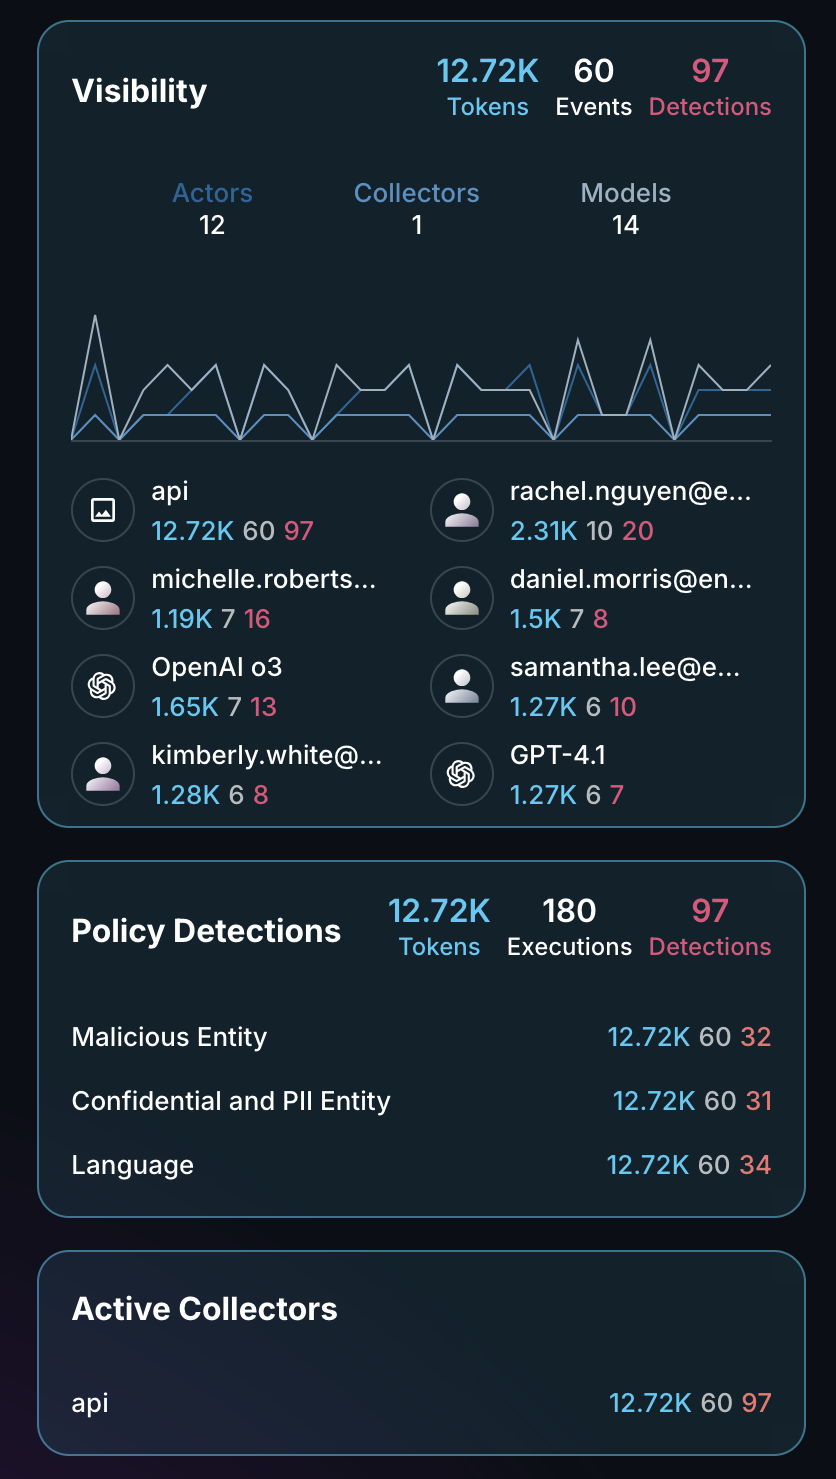The image size is (836, 1479).
Task: Click michelle.roberts user avatar icon
Action: pos(102,598)
